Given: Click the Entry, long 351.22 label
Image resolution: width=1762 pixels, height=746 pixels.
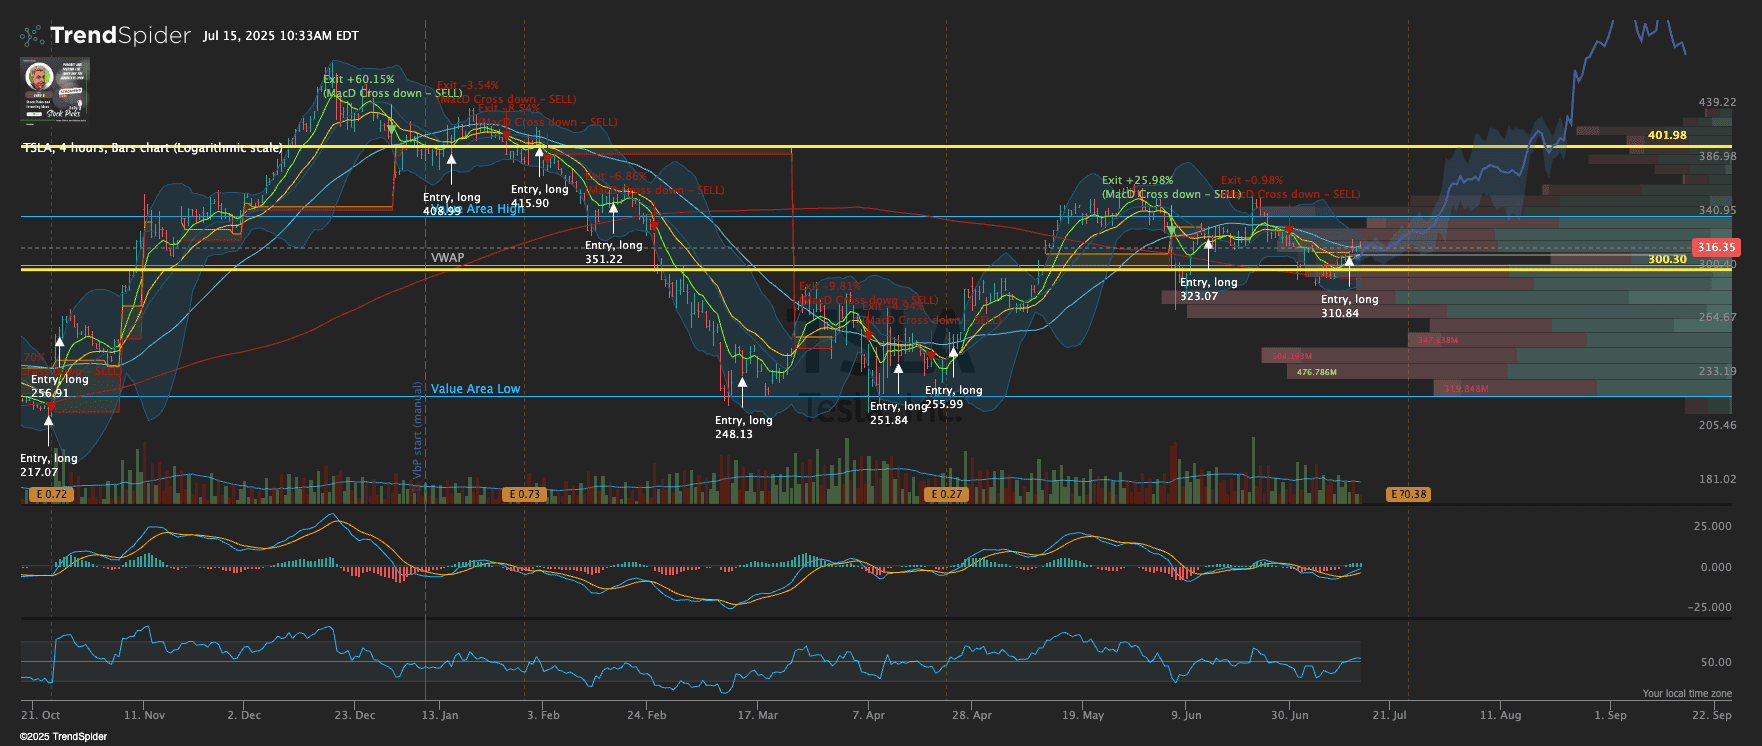Looking at the screenshot, I should [613, 252].
